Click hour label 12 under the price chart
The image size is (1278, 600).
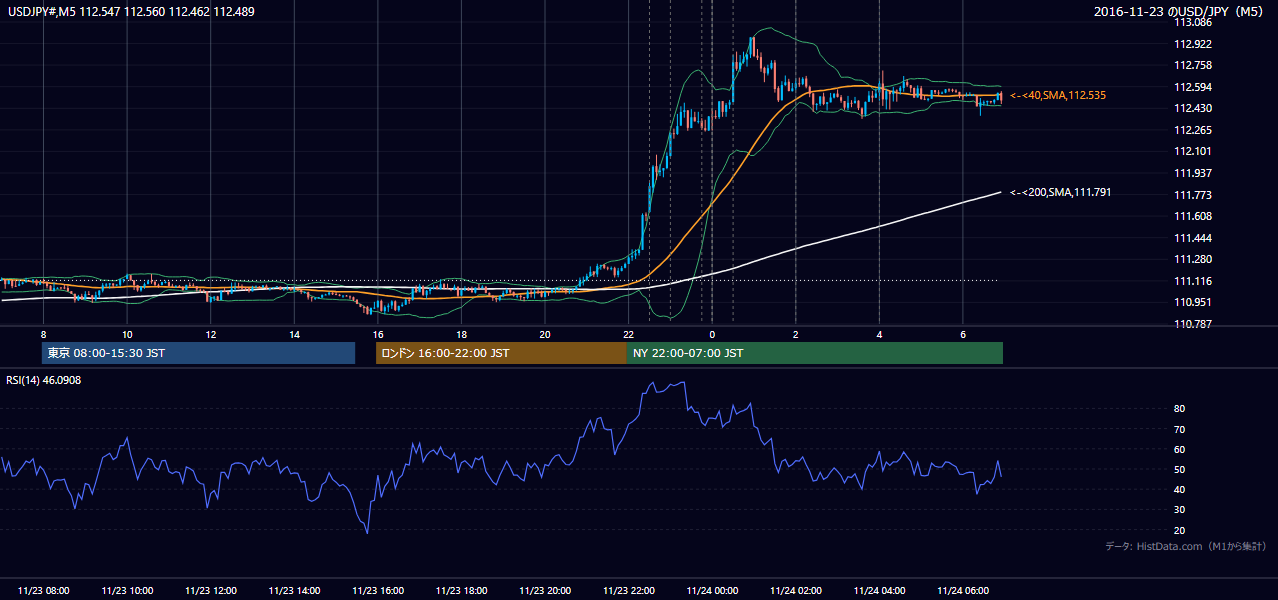(210, 334)
